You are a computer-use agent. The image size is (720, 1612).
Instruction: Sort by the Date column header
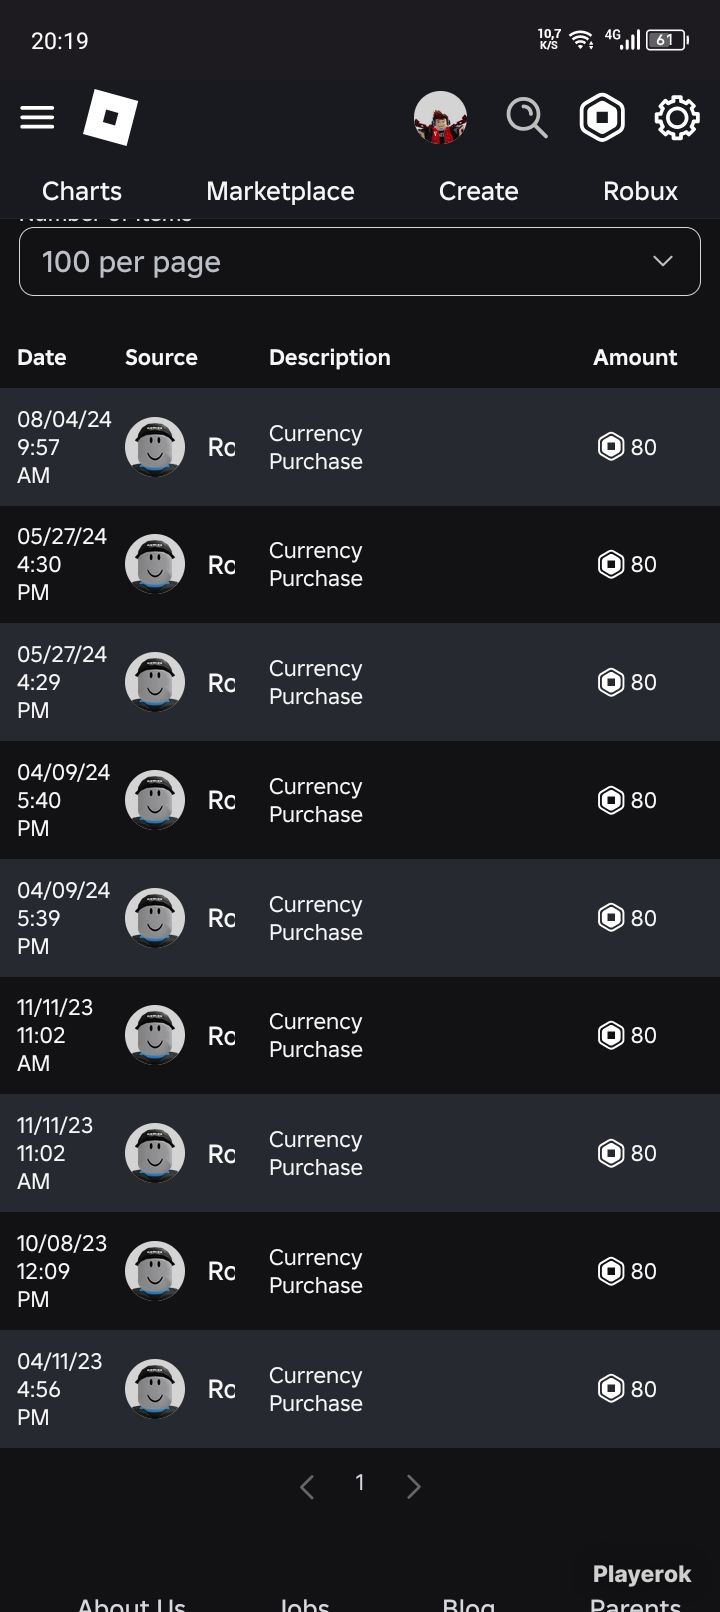(x=42, y=357)
